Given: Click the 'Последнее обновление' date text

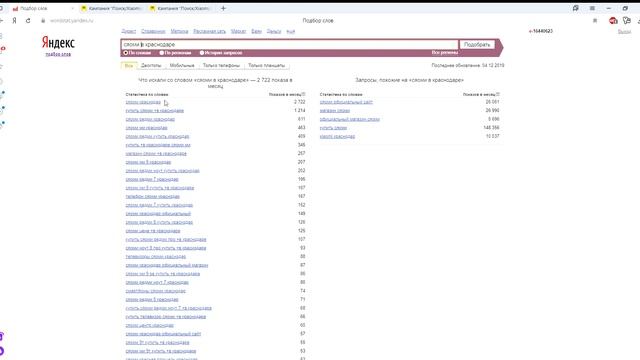Looking at the screenshot, I should click(468, 65).
